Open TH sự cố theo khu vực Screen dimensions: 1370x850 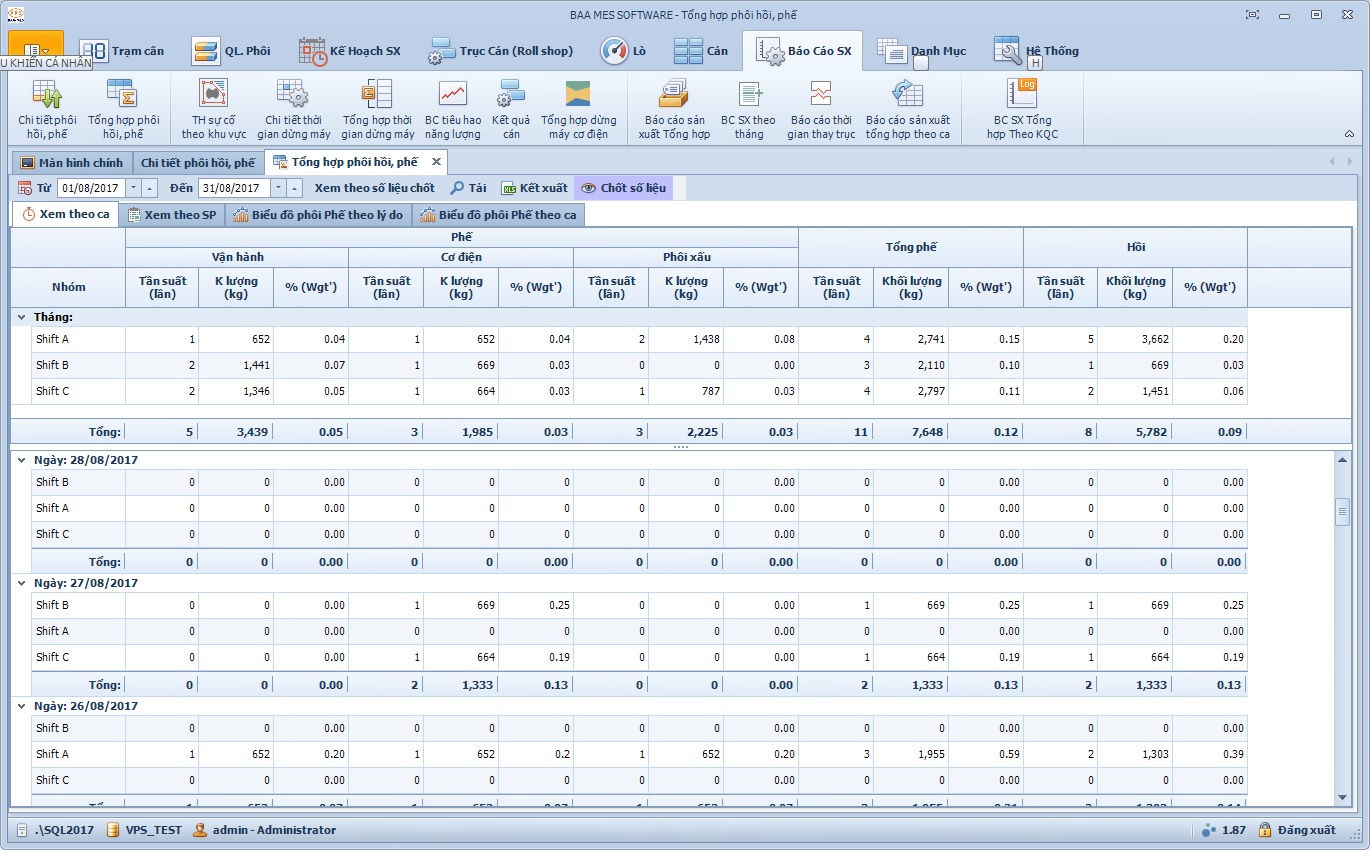(213, 108)
